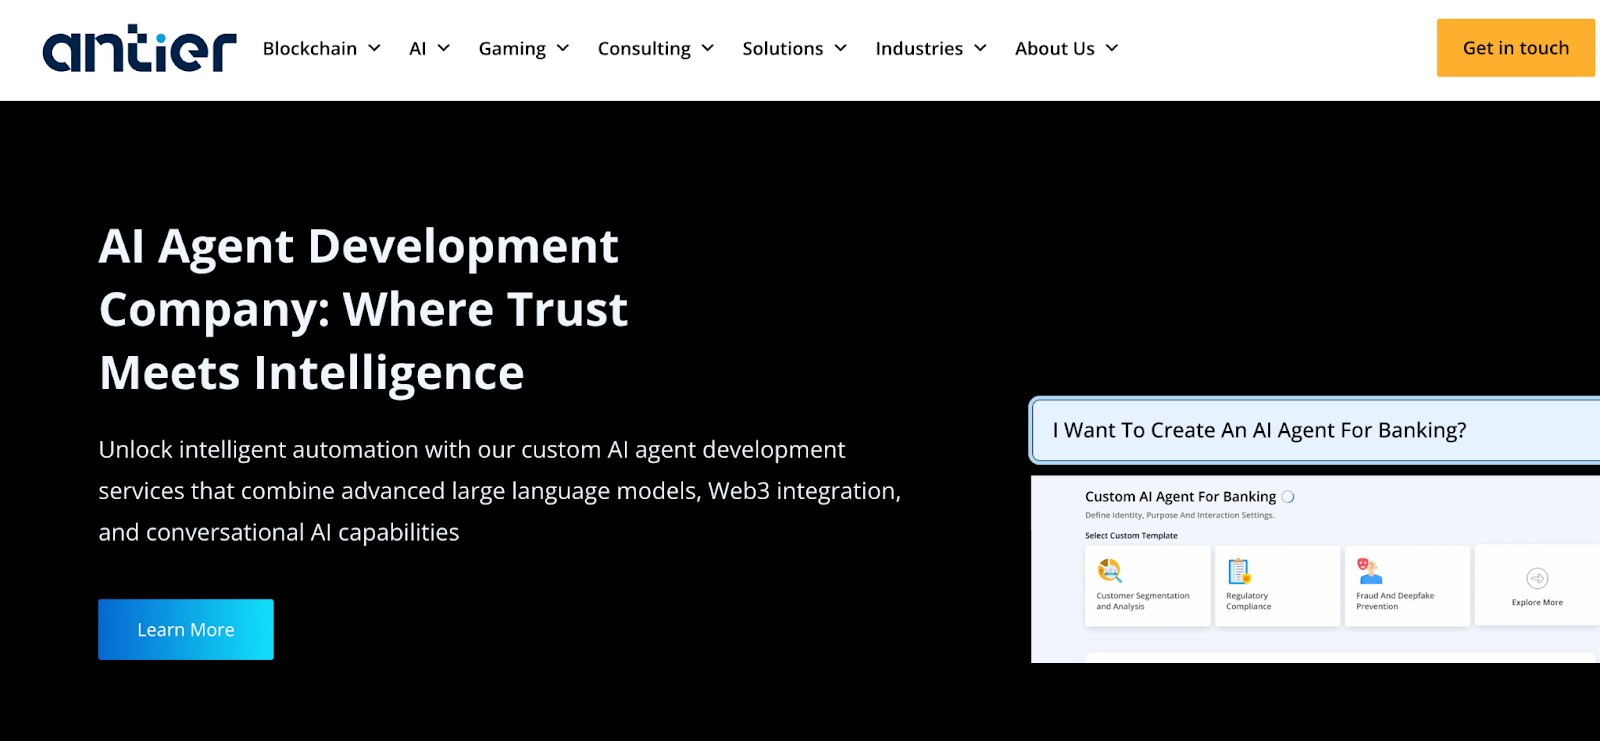Open the Industries menu
1600x741 pixels.
[x=919, y=48]
